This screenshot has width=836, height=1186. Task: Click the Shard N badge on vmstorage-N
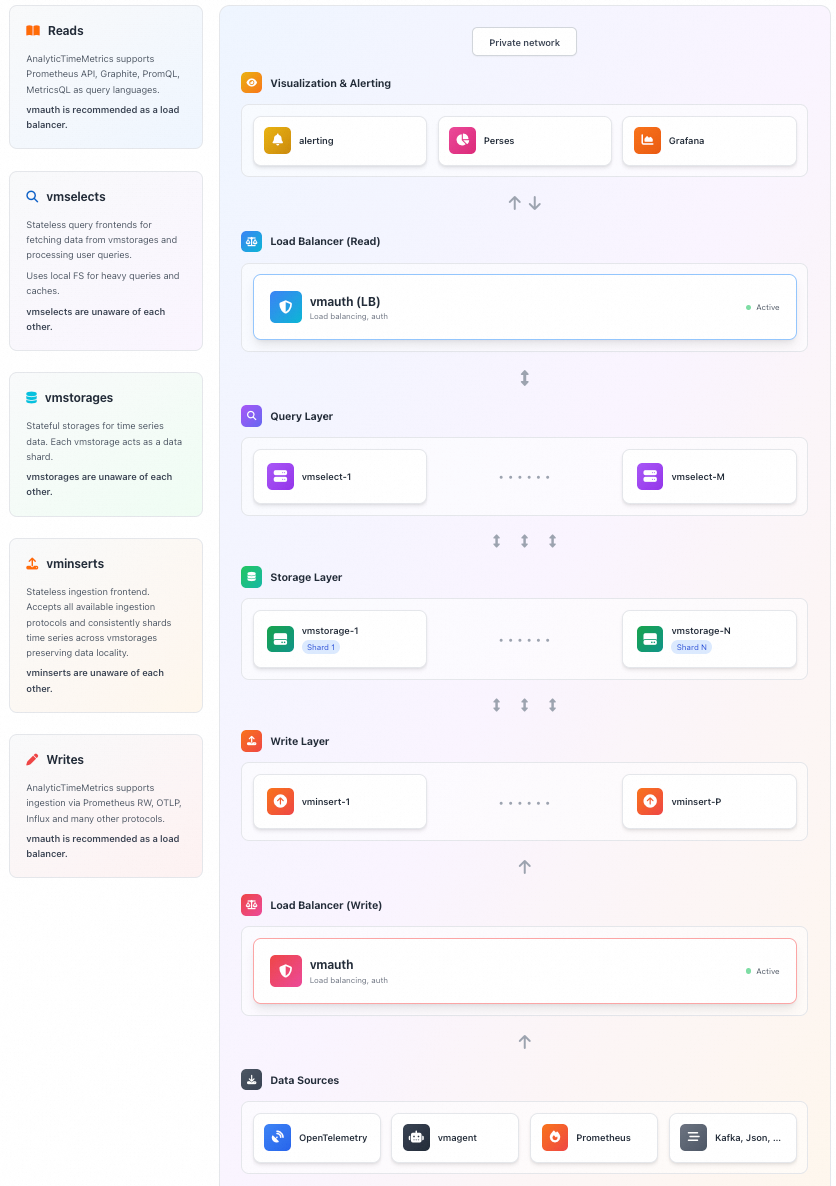[691, 647]
